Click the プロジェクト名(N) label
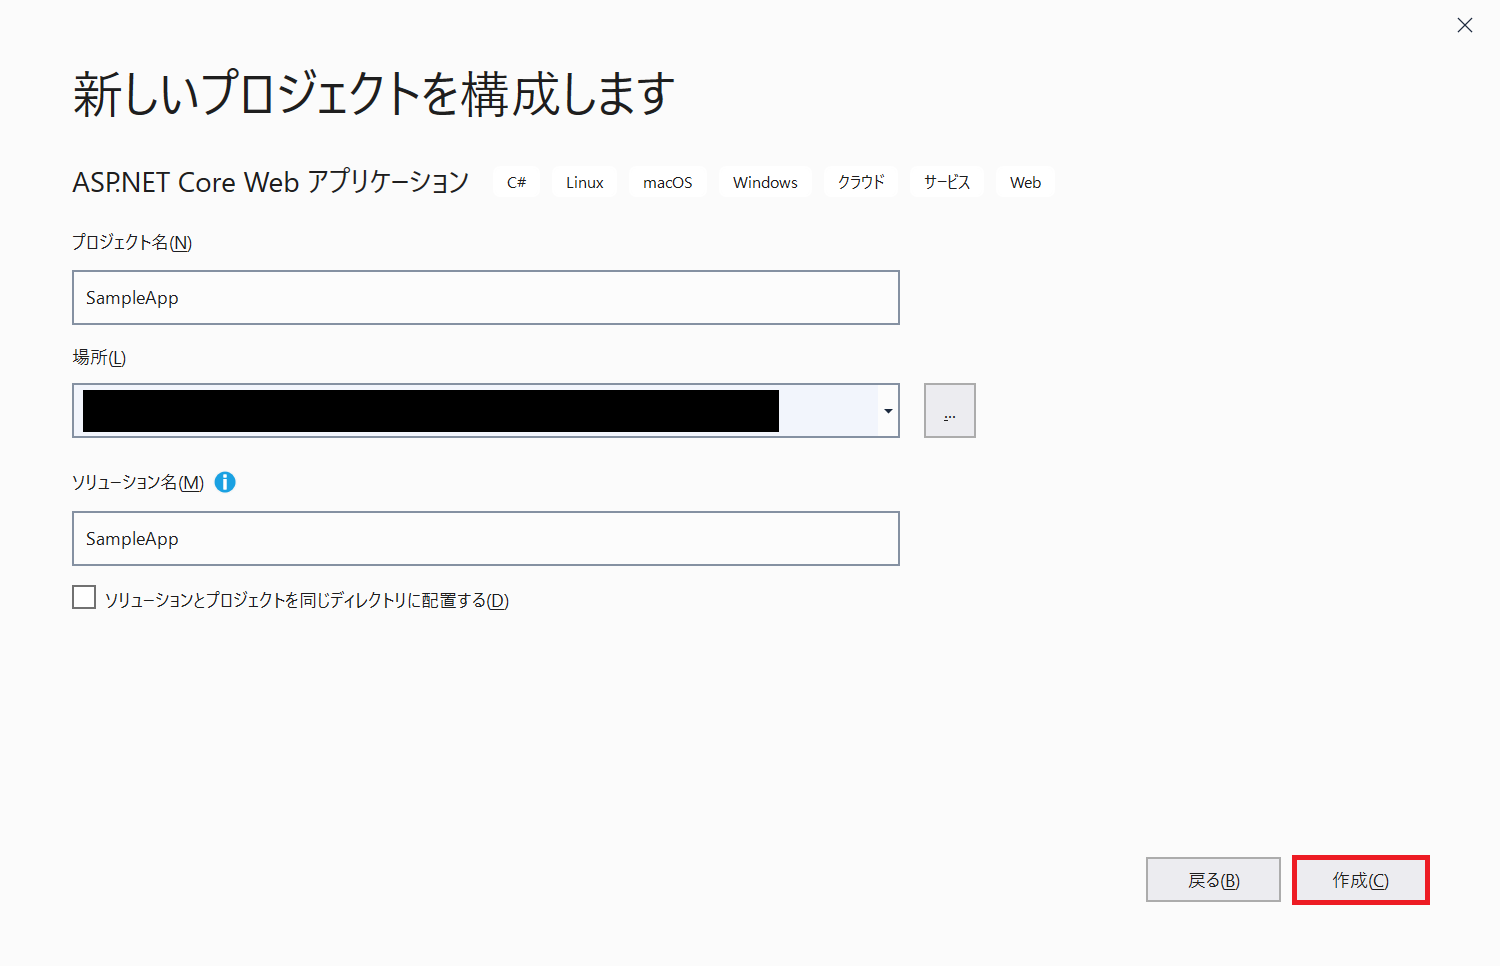The width and height of the screenshot is (1500, 966). tap(132, 243)
